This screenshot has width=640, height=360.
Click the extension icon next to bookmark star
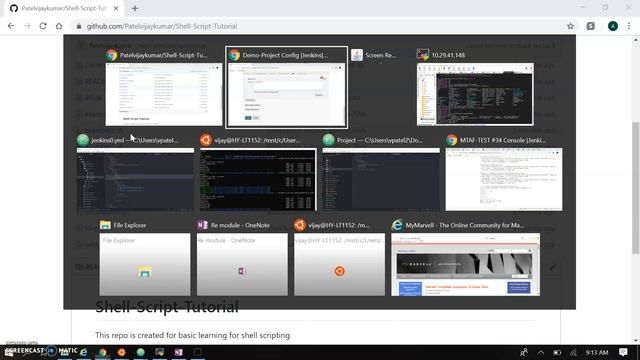[x=591, y=26]
